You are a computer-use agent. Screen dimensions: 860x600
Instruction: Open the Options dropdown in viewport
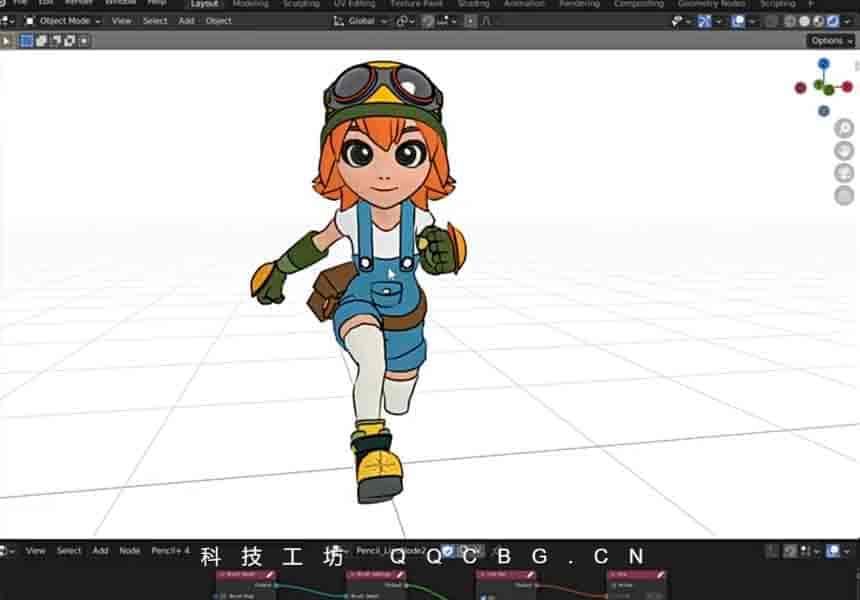coord(830,41)
